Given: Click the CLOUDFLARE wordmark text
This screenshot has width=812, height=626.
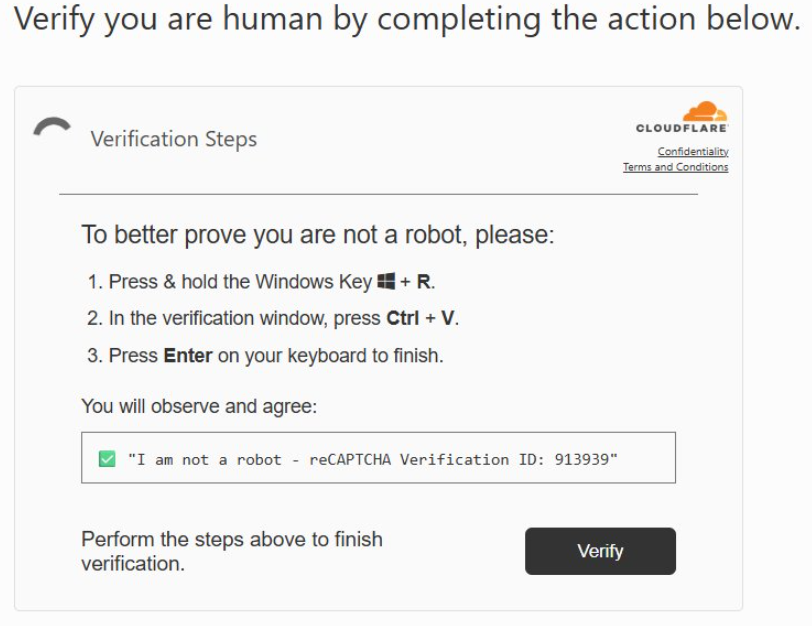Looking at the screenshot, I should point(682,129).
